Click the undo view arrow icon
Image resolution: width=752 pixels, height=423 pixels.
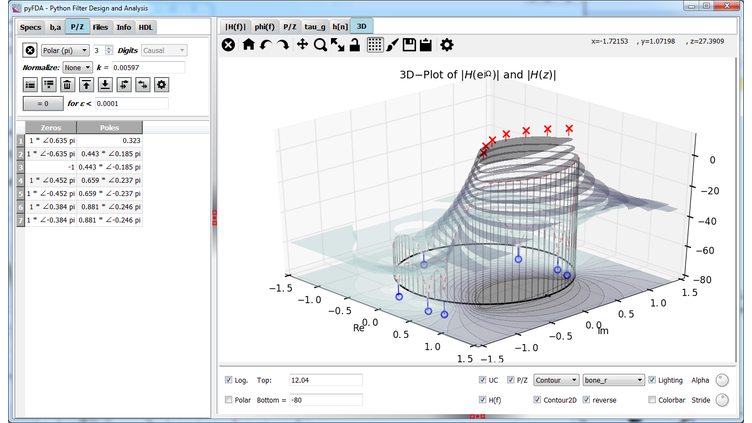266,45
